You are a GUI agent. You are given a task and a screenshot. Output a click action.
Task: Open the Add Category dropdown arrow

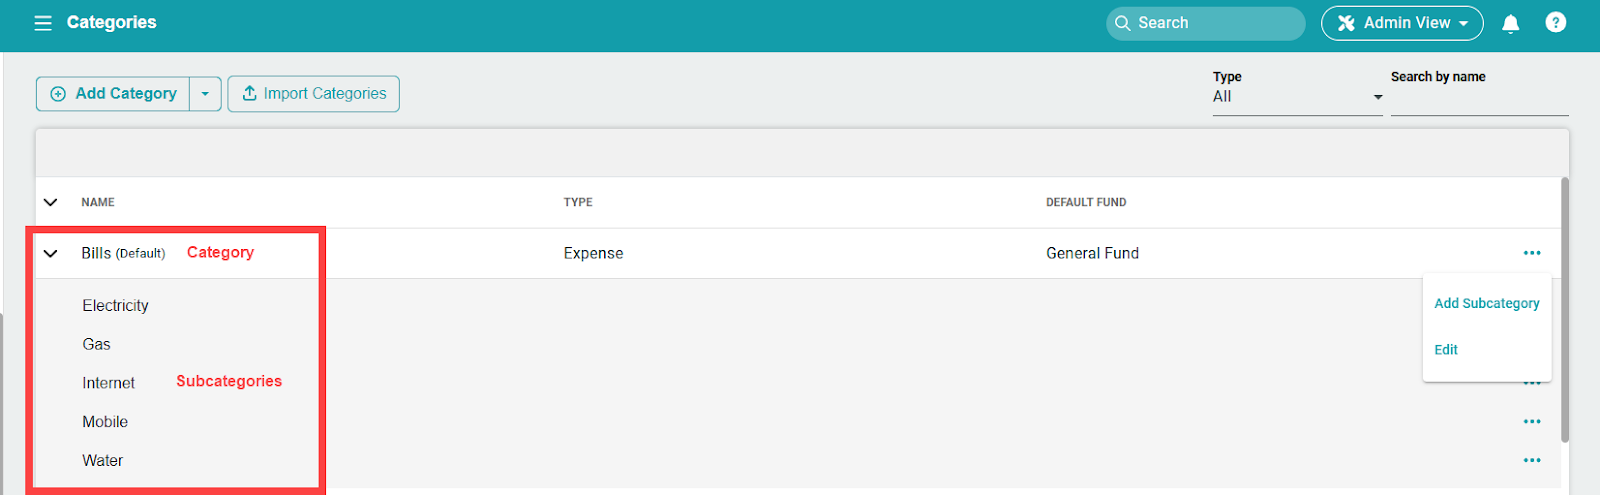[205, 94]
